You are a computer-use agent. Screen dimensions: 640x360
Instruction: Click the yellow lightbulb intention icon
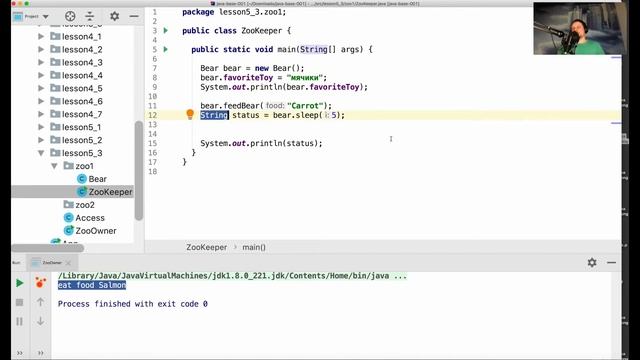point(190,114)
